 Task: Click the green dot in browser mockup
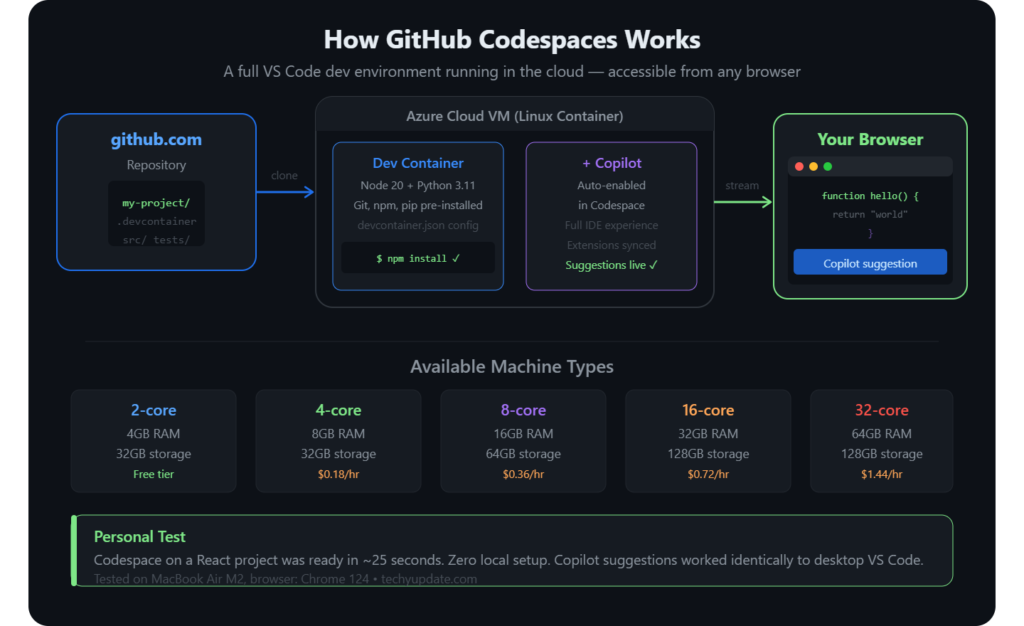pos(827,166)
